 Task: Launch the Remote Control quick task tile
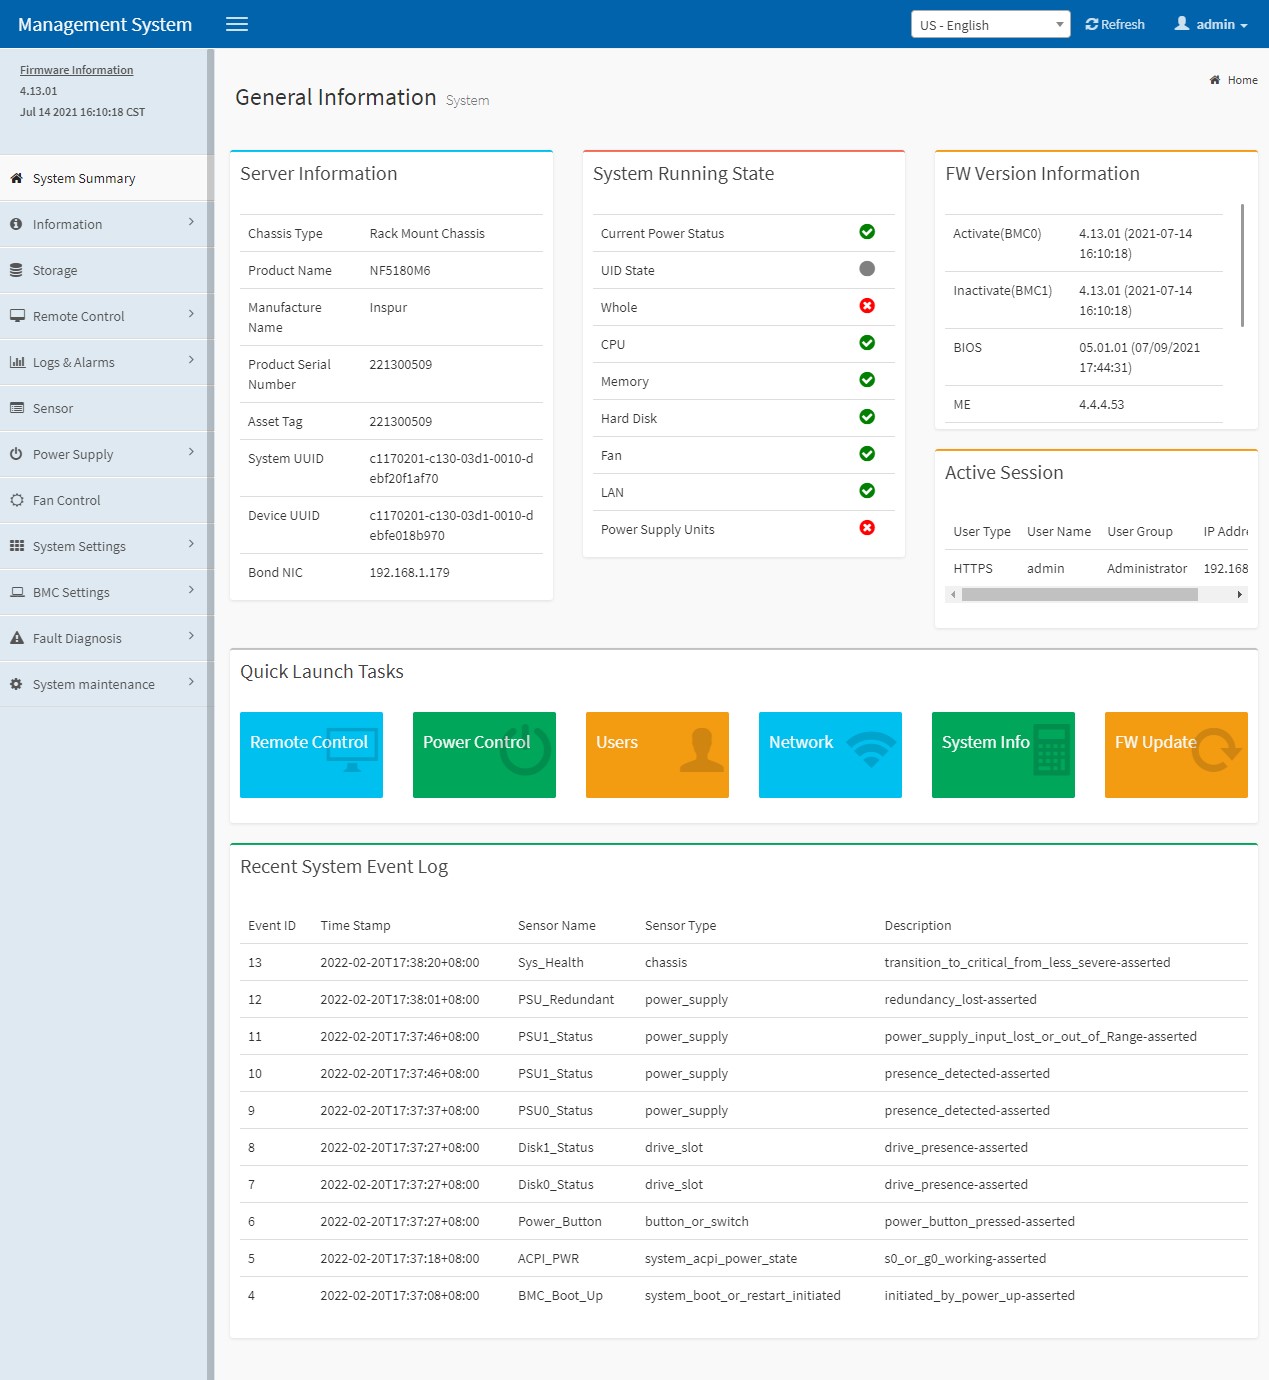[311, 755]
